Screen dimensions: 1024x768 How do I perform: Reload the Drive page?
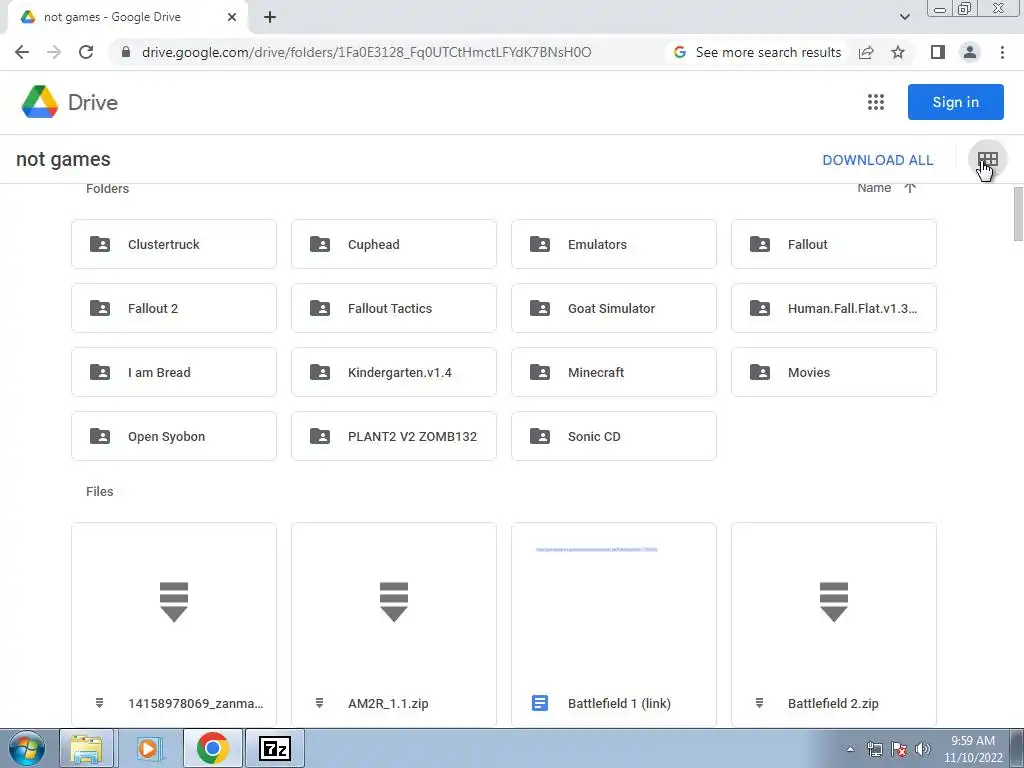click(x=86, y=52)
